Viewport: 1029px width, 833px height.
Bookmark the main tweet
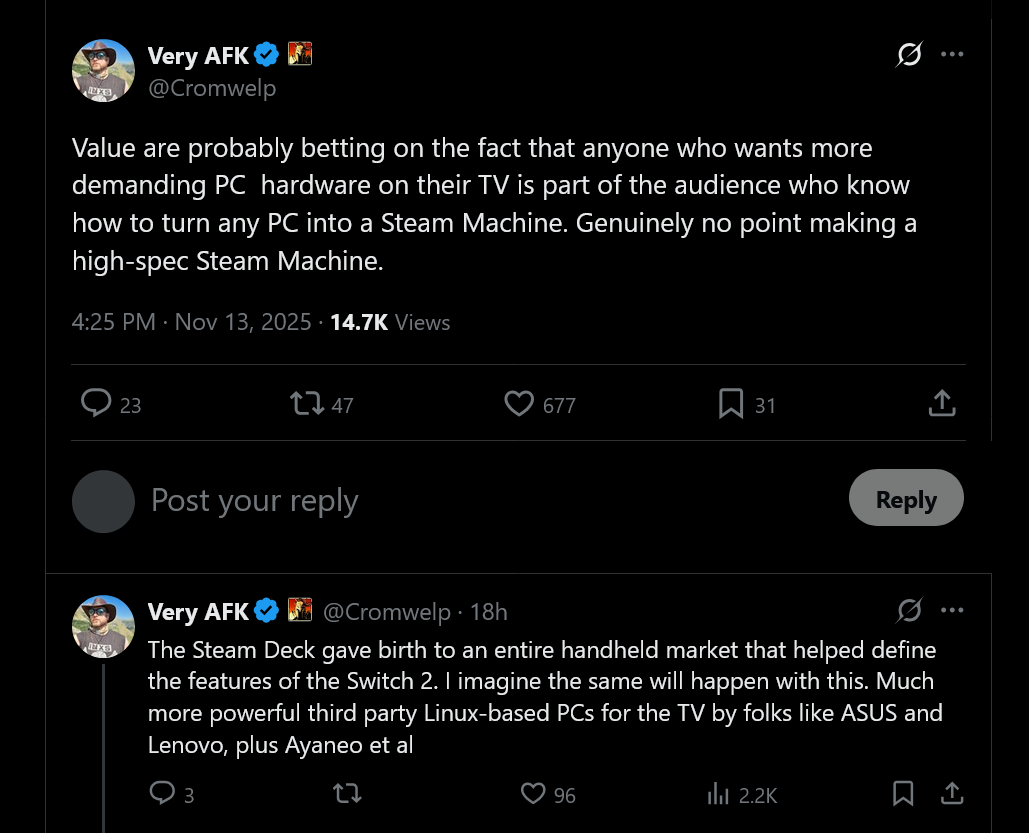pos(729,403)
